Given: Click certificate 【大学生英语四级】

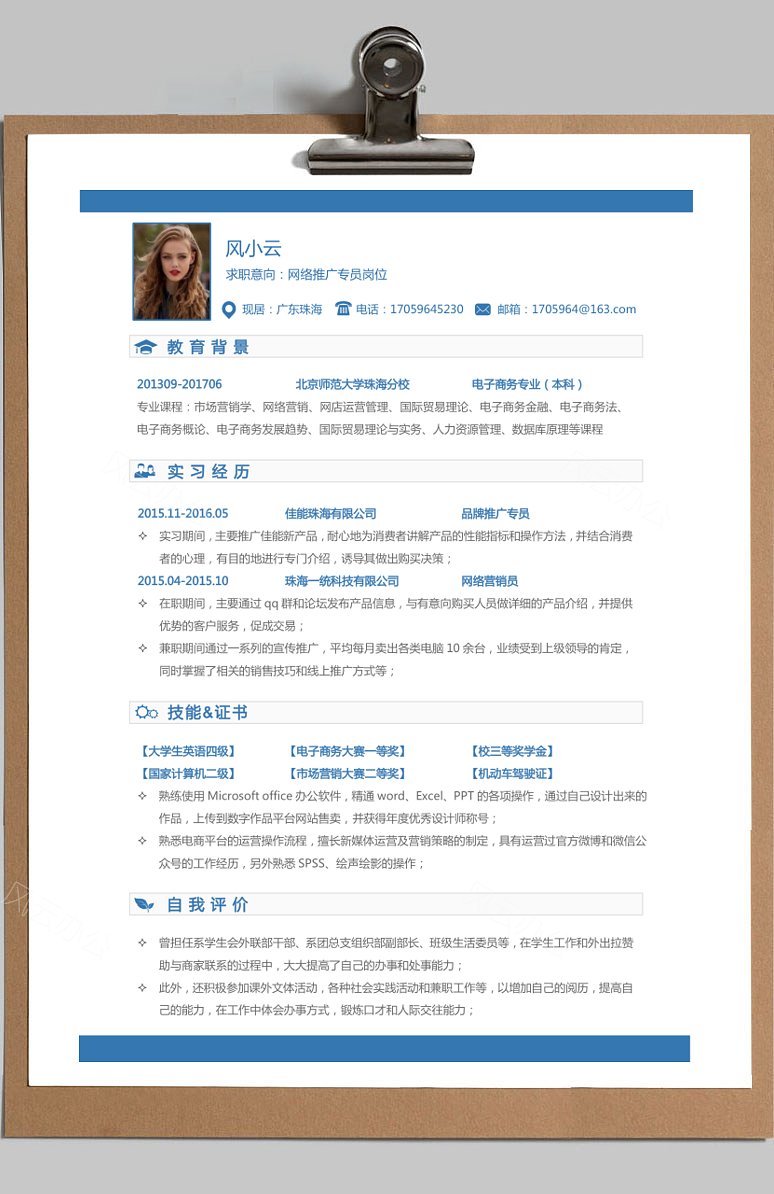Looking at the screenshot, I should click(x=187, y=751).
